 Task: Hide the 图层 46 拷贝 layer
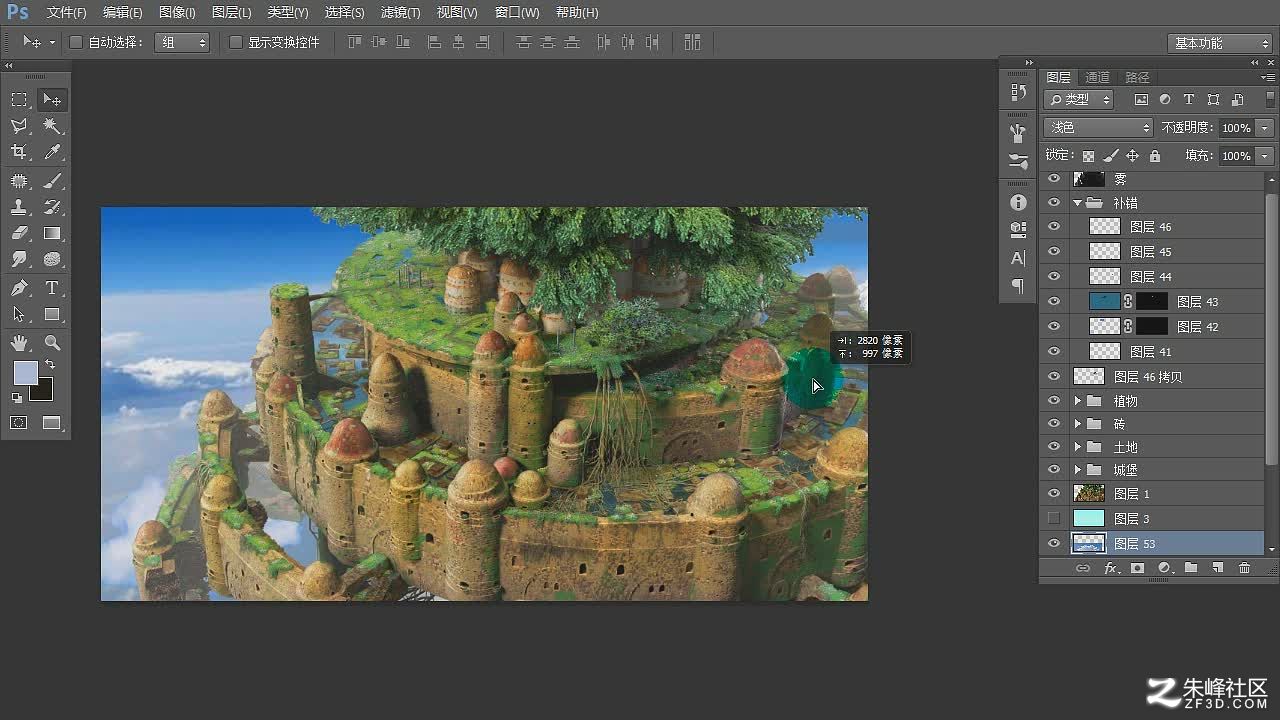click(x=1053, y=376)
